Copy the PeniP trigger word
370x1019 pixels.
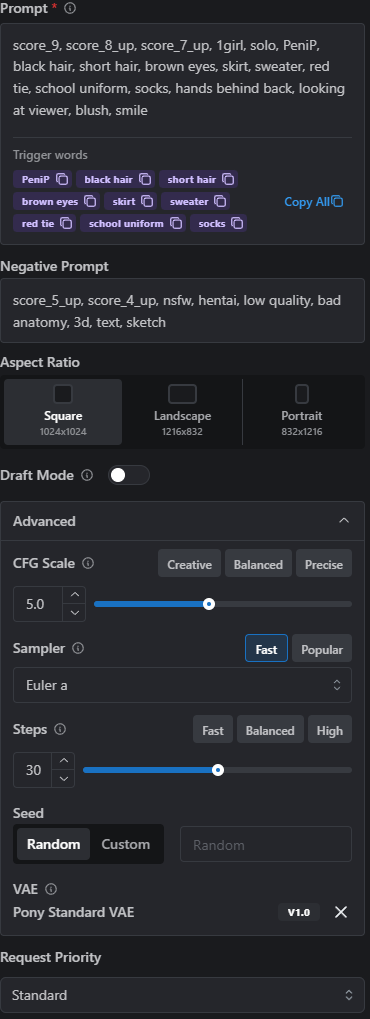click(62, 179)
